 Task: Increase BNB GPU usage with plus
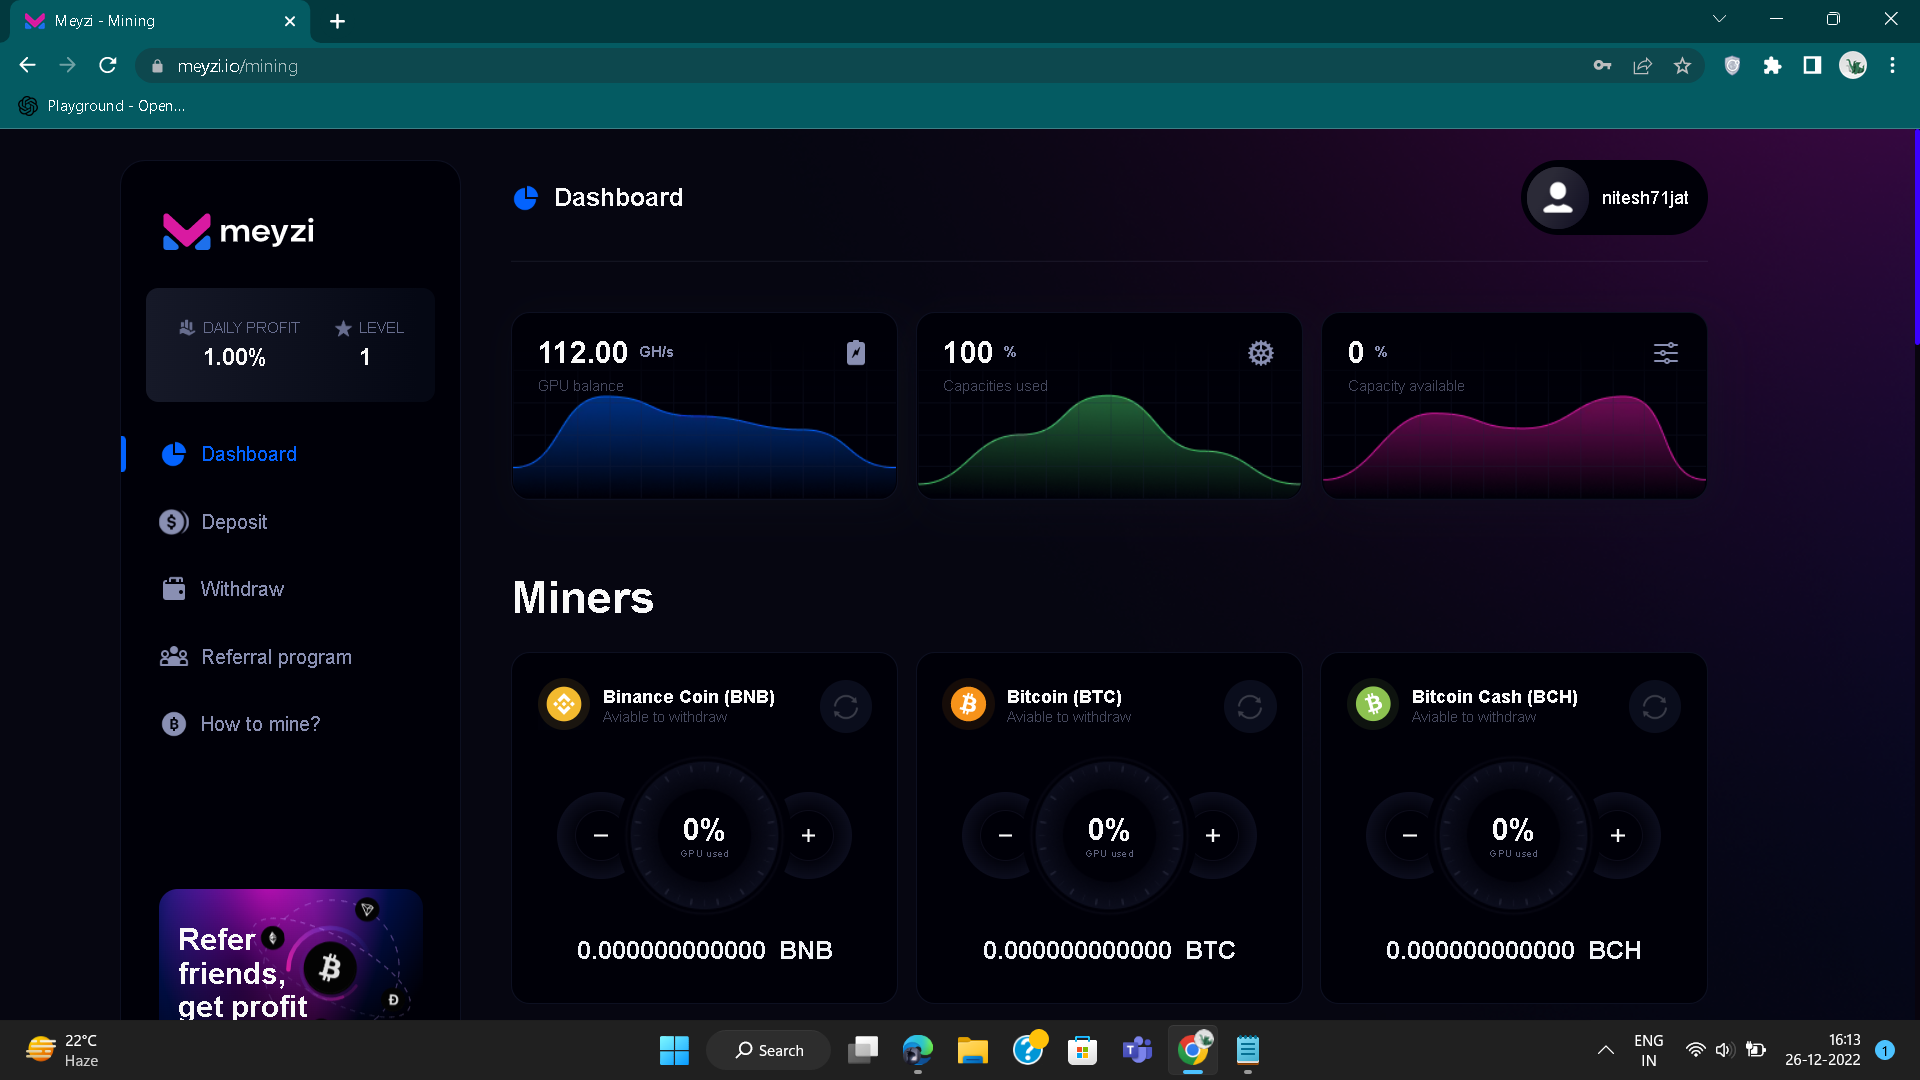[x=808, y=835]
